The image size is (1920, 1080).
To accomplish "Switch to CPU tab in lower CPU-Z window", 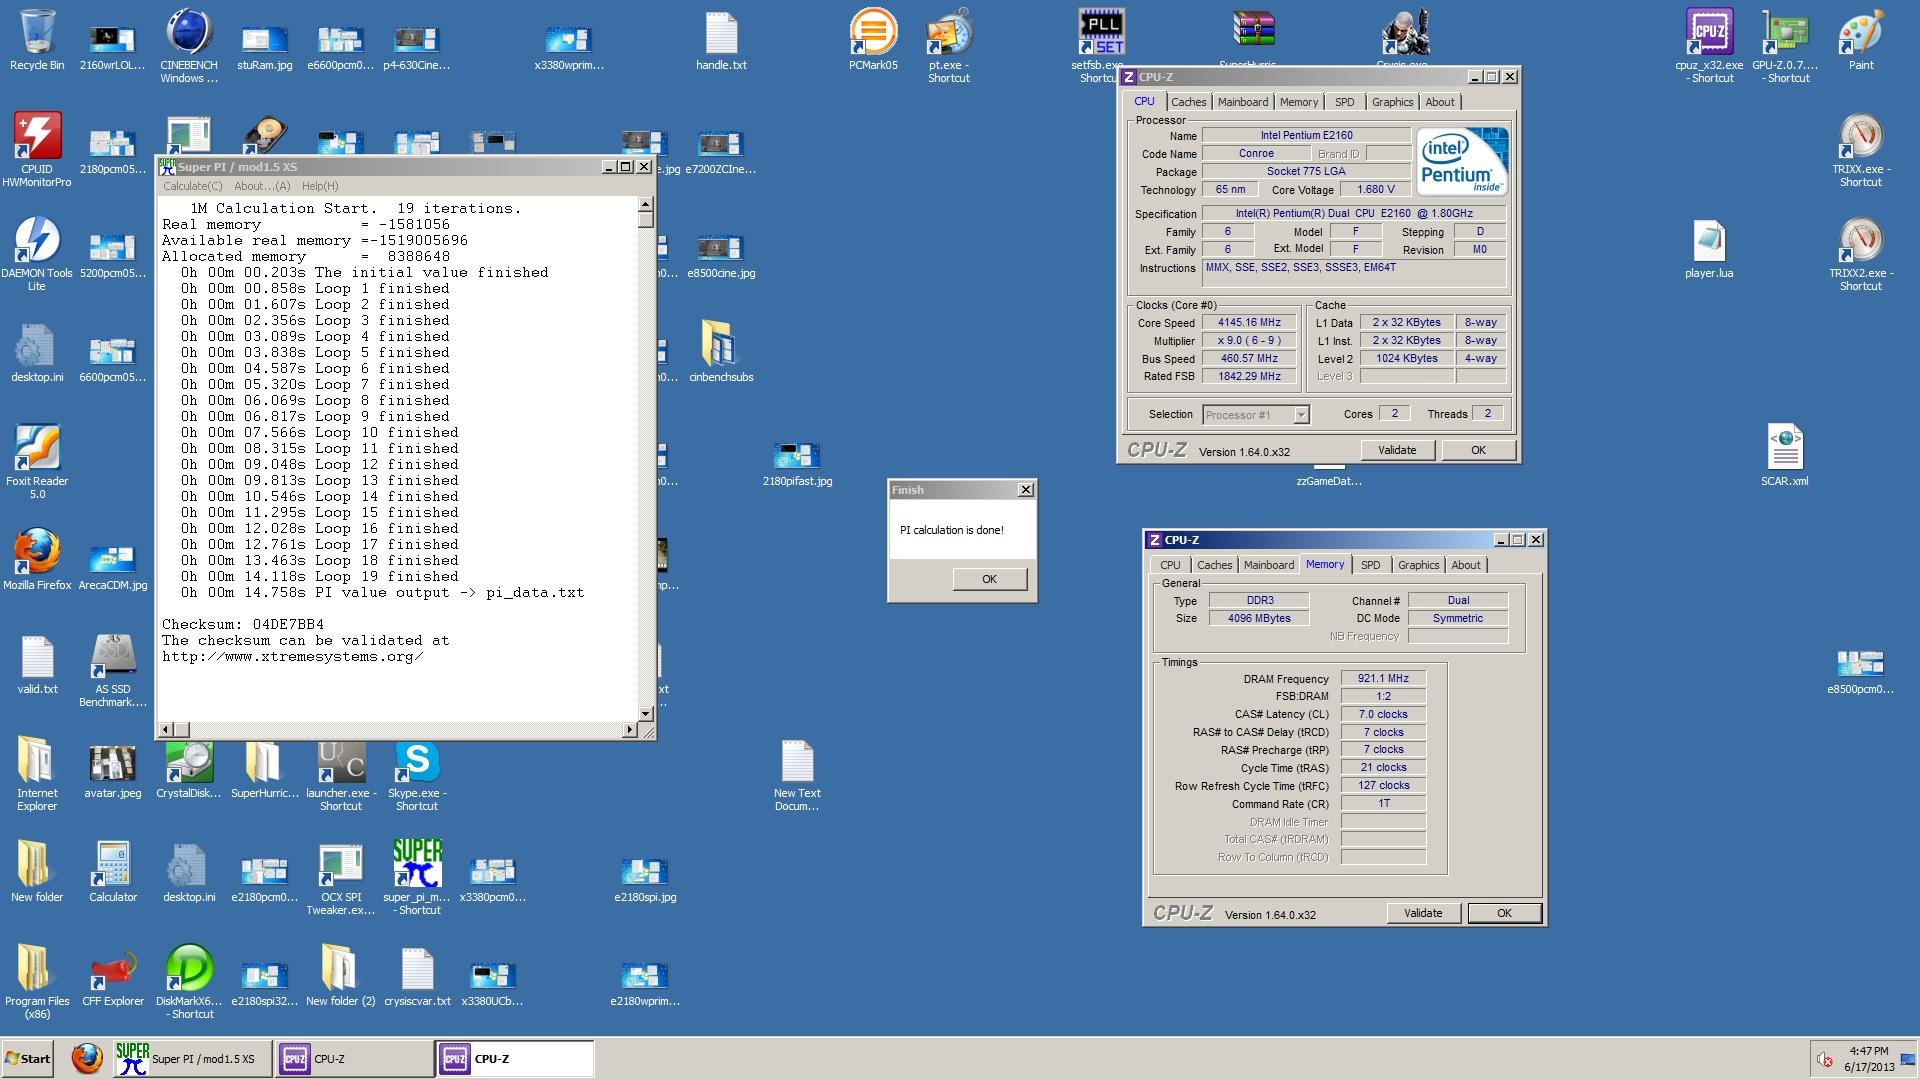I will click(x=1170, y=565).
